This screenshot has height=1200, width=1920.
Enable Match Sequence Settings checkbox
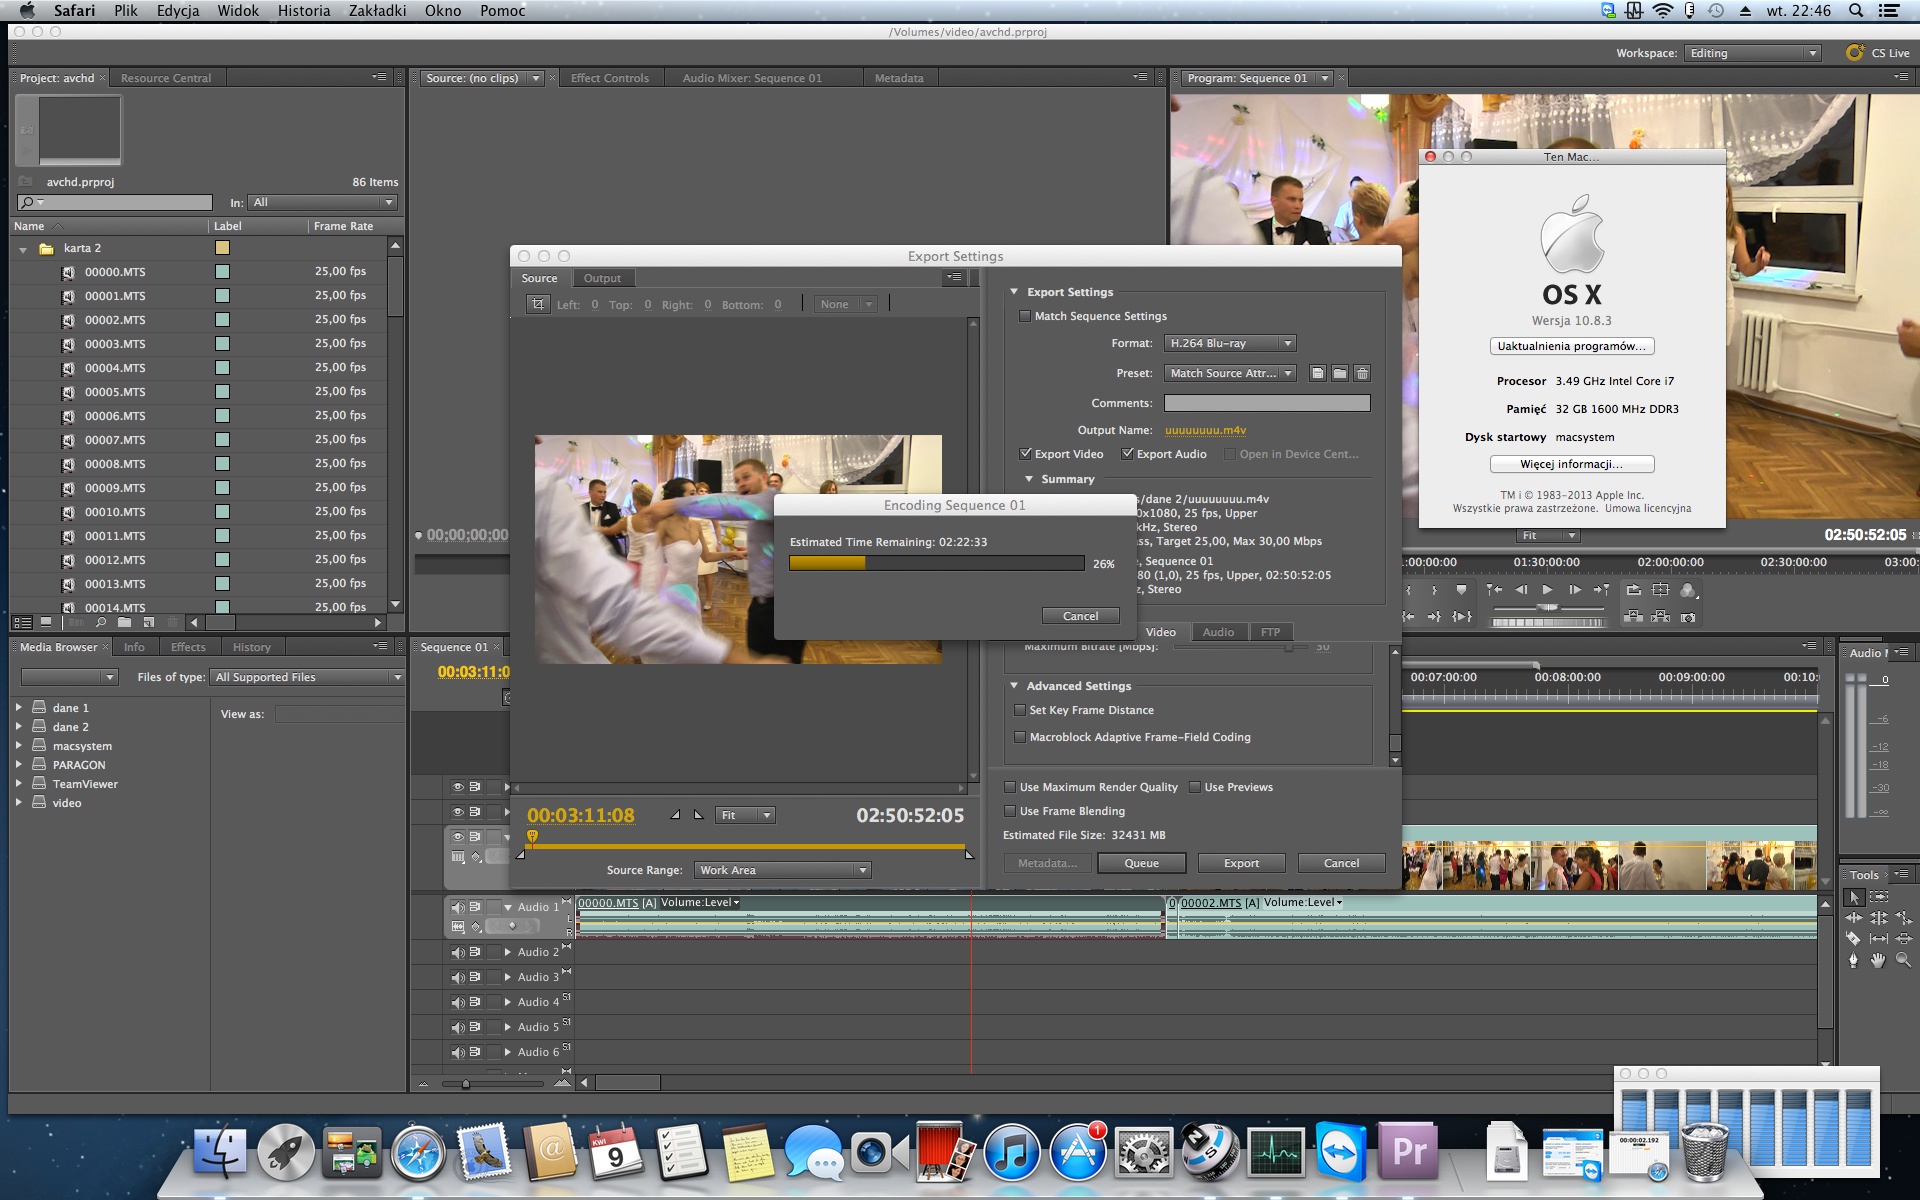tap(1024, 316)
